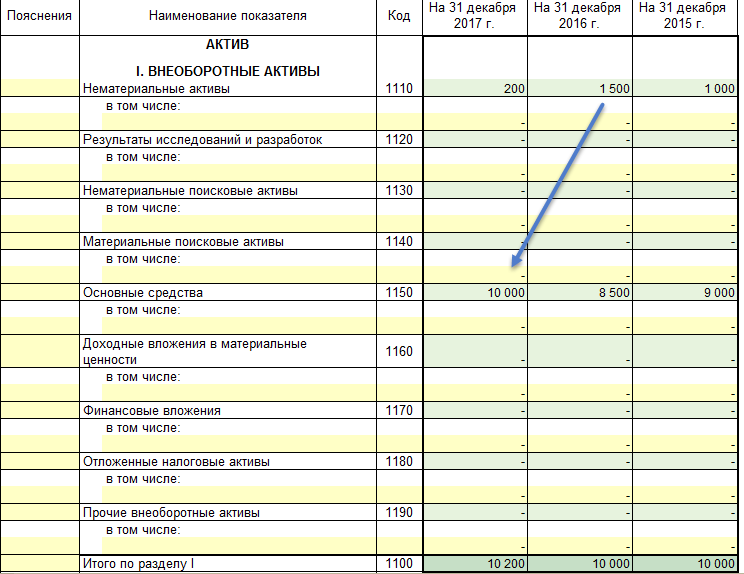Click the 'Код' column header

(x=398, y=17)
